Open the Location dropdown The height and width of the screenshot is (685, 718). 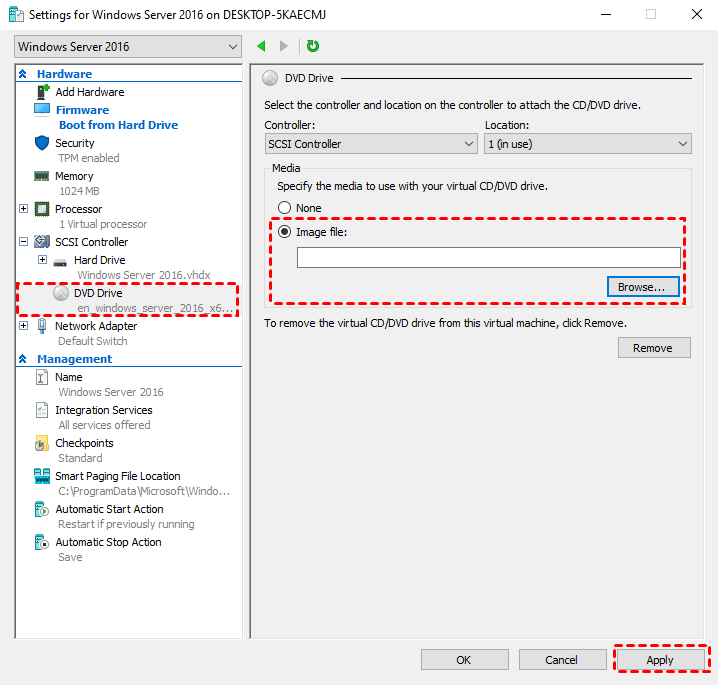[587, 144]
